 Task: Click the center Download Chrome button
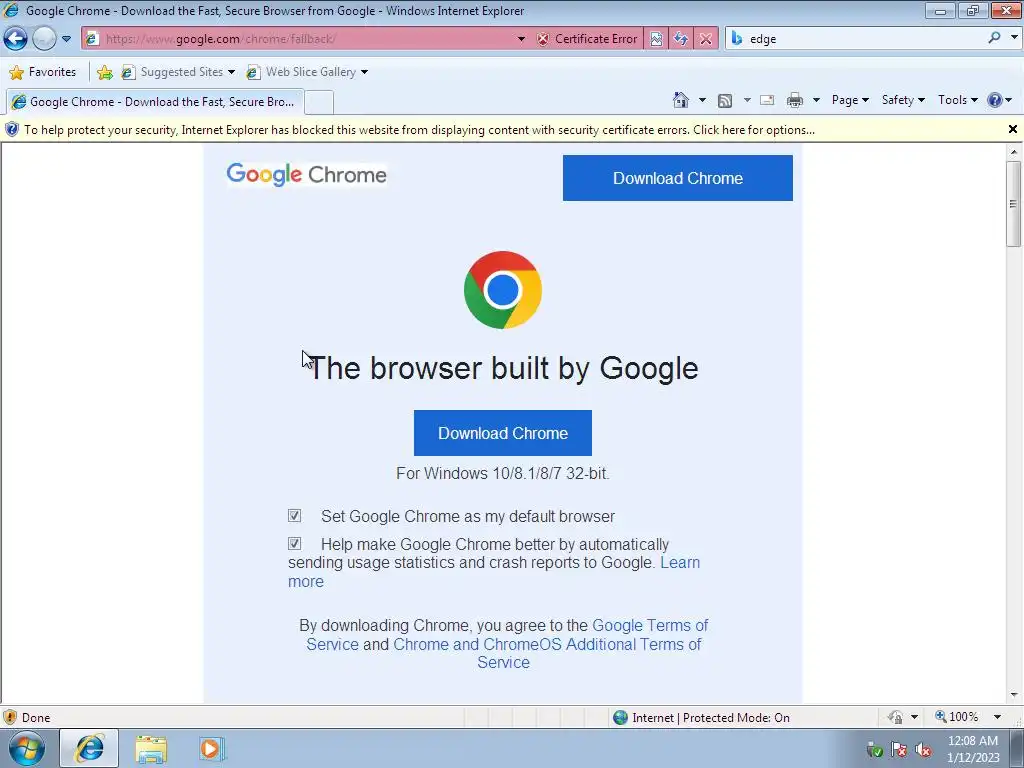[x=503, y=433]
